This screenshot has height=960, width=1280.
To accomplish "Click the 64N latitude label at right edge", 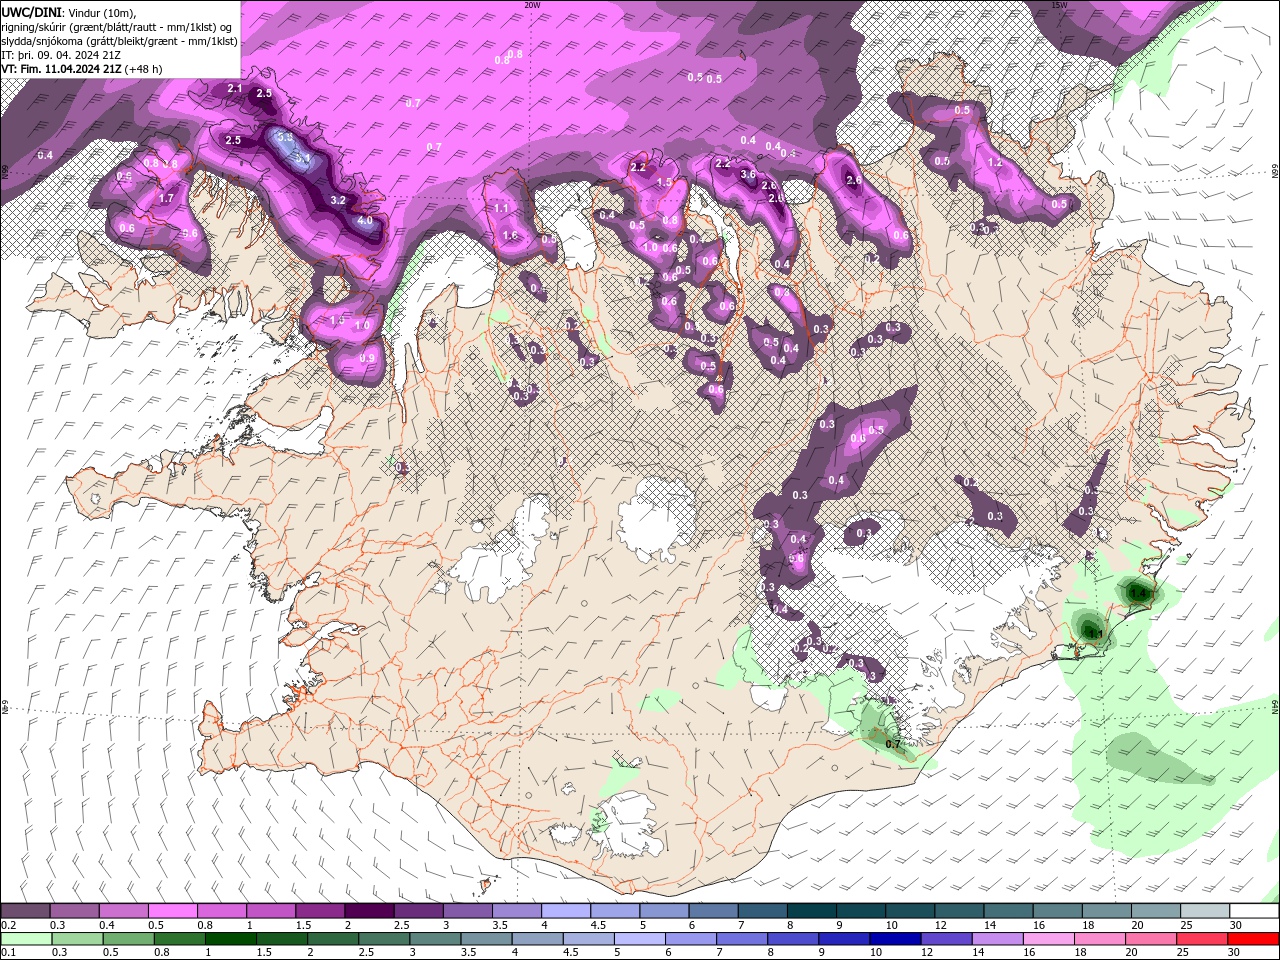I will 1274,707.
